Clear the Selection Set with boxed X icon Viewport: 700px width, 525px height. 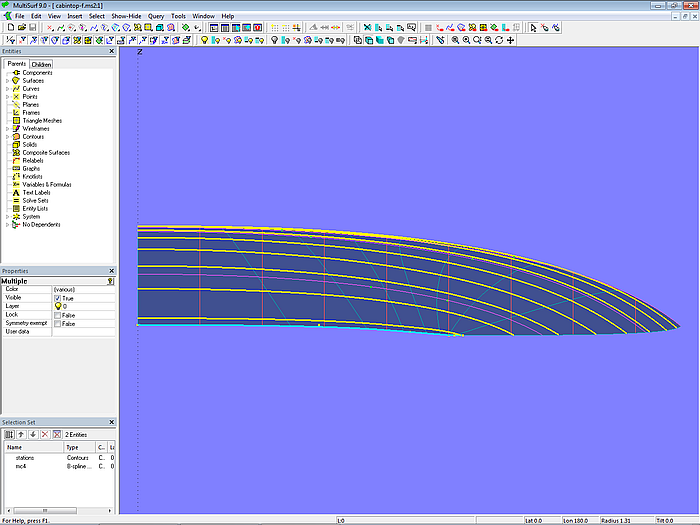pos(55,434)
